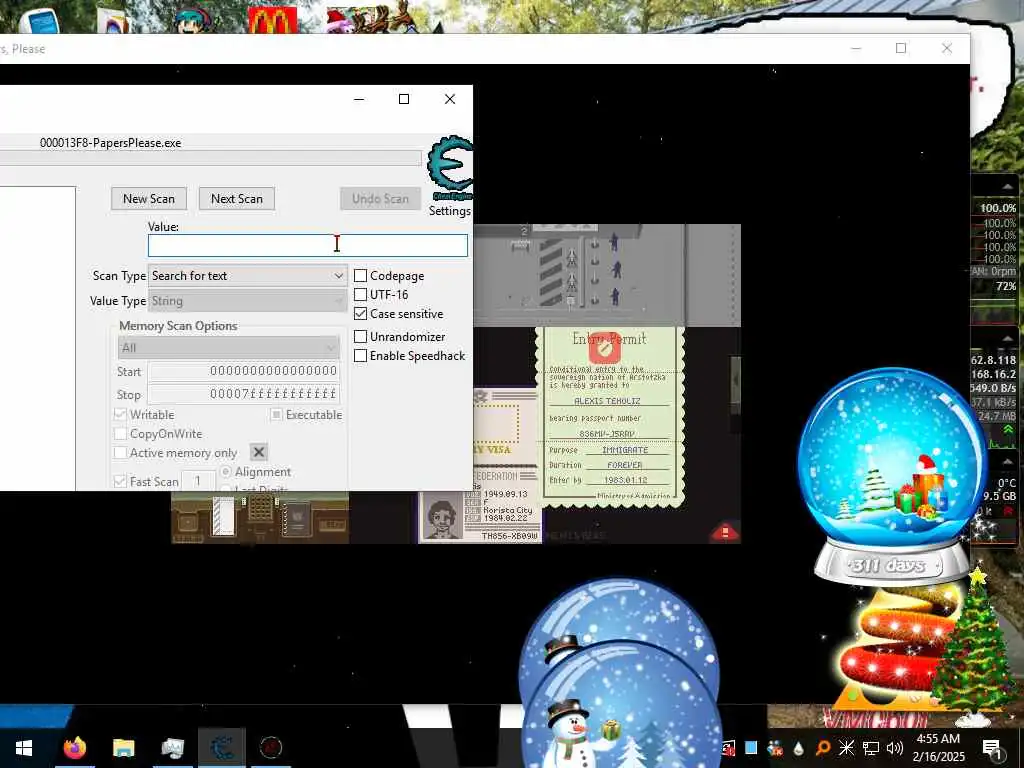This screenshot has width=1024, height=768.
Task: Toggle the Executable checkbox
Action: click(x=276, y=414)
